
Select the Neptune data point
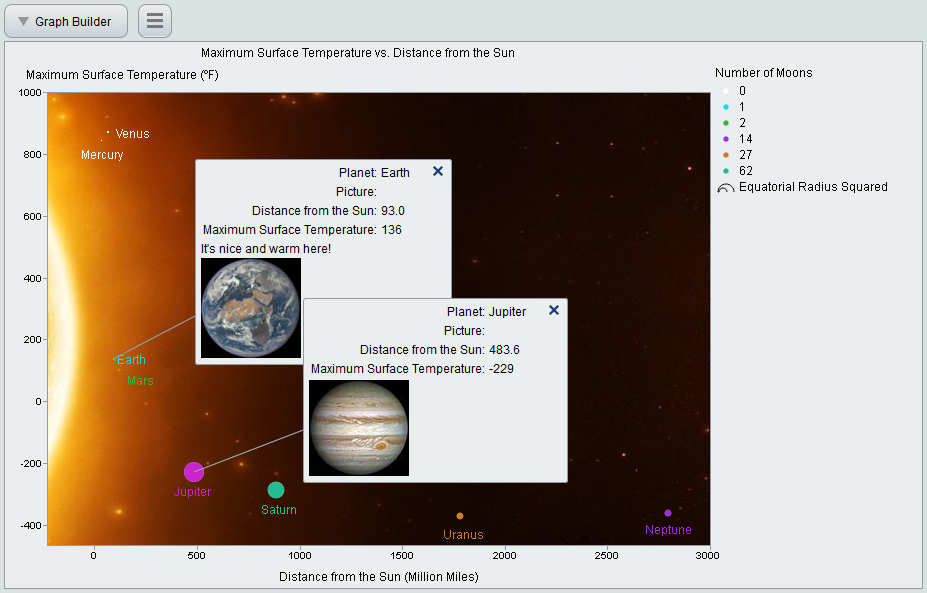coord(667,513)
